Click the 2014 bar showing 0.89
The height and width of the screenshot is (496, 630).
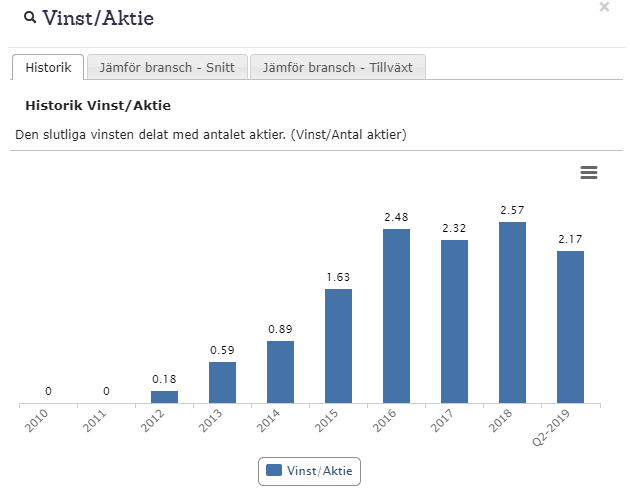(x=280, y=372)
